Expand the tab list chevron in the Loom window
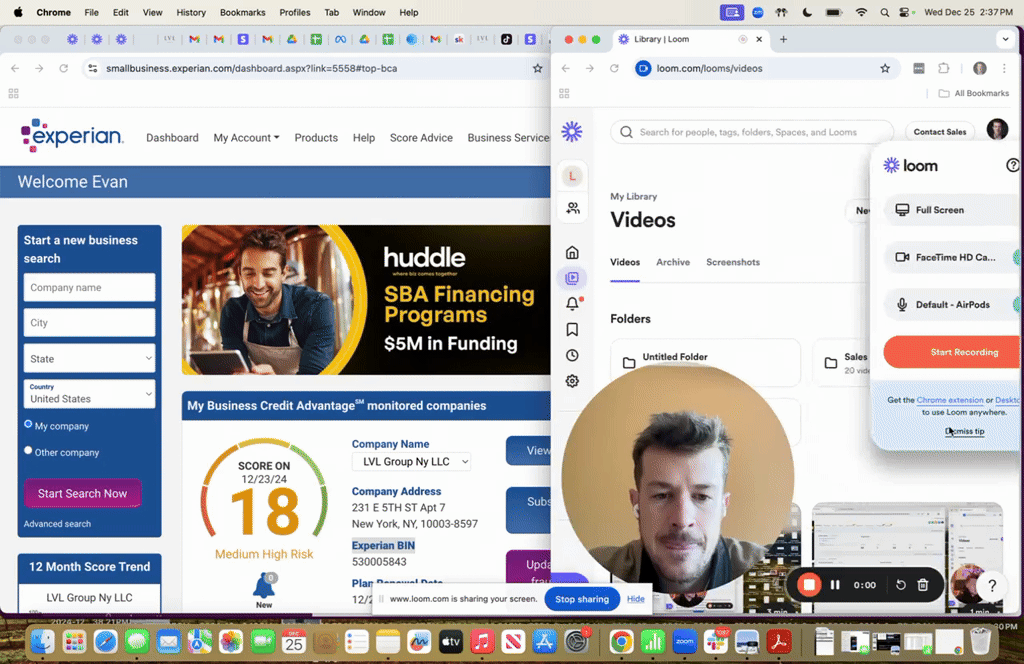 [1005, 39]
